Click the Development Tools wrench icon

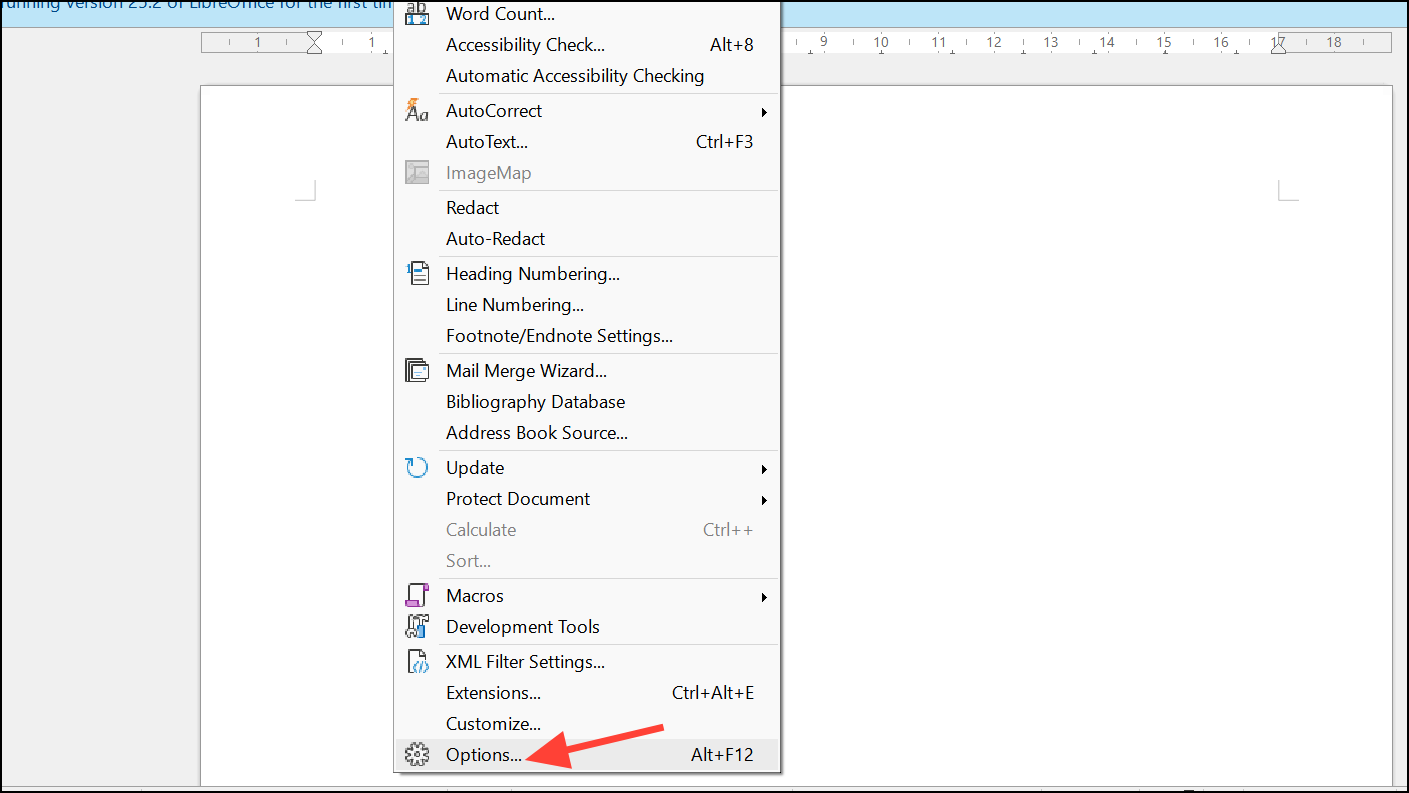click(x=417, y=626)
